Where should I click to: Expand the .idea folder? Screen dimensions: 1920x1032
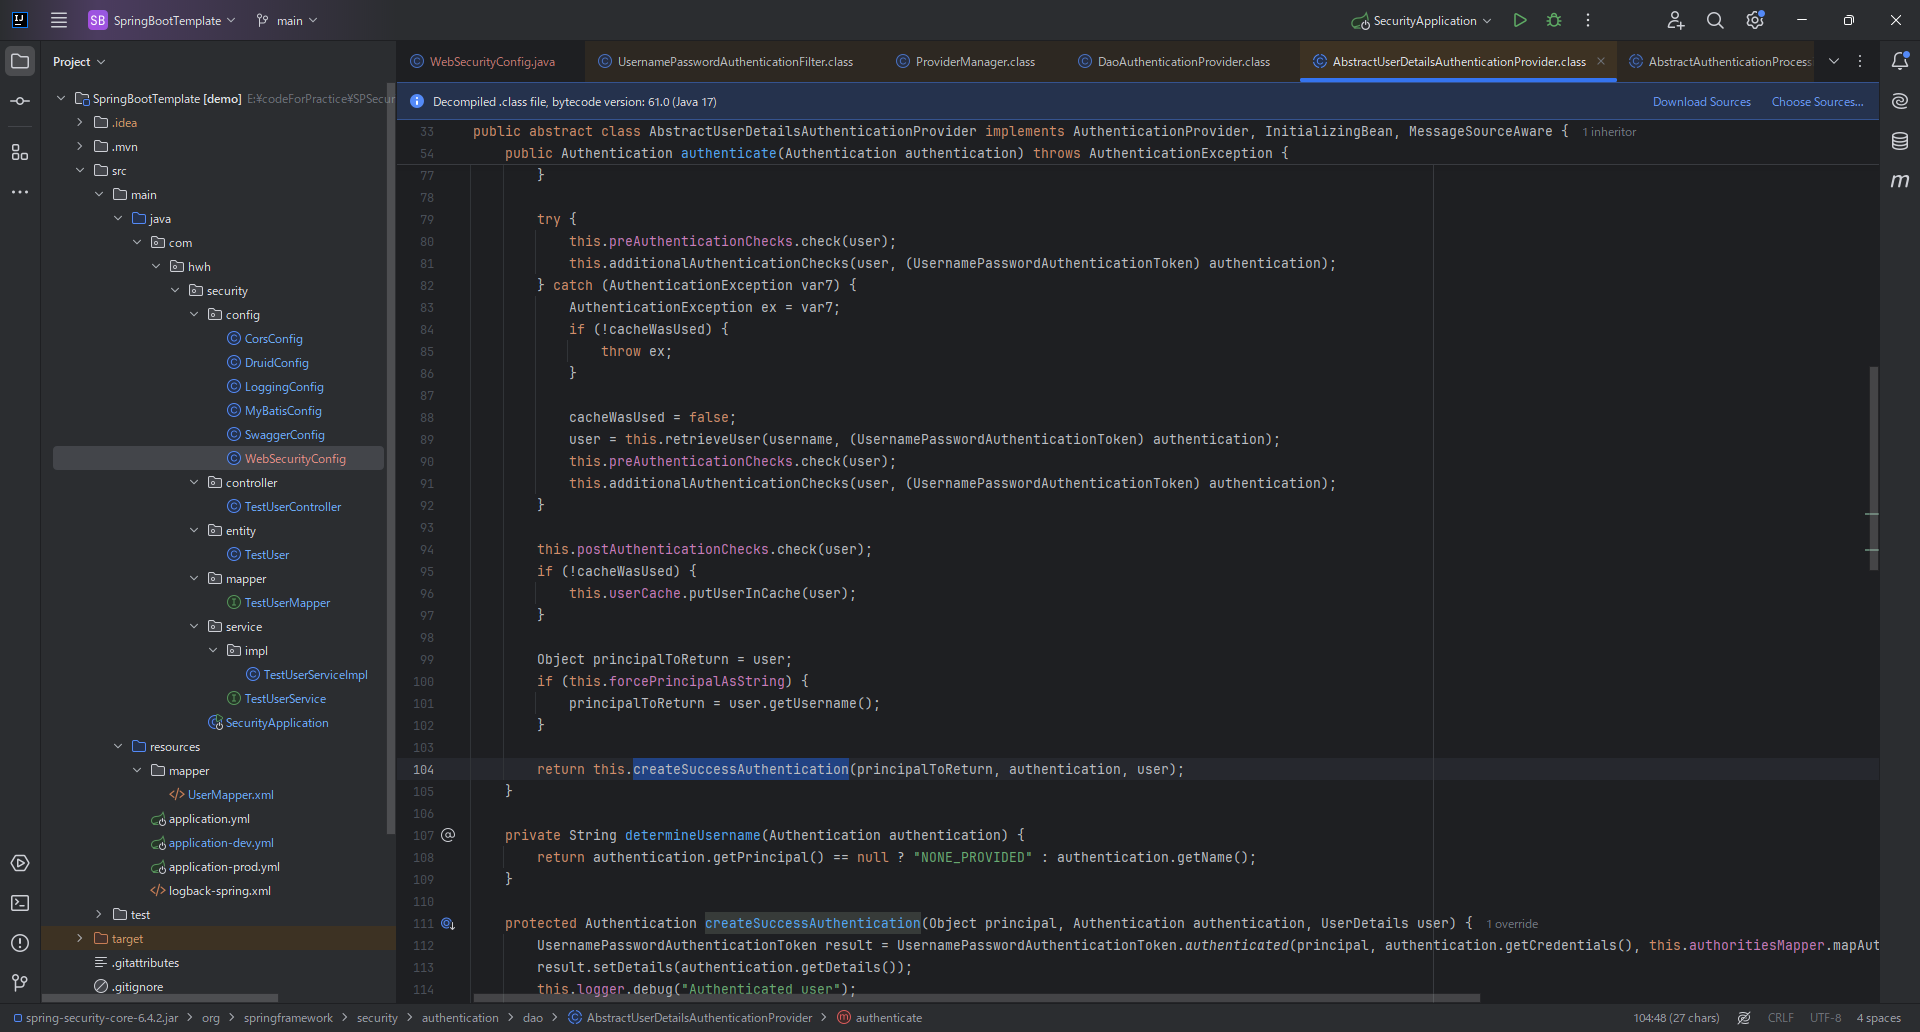[x=80, y=122]
